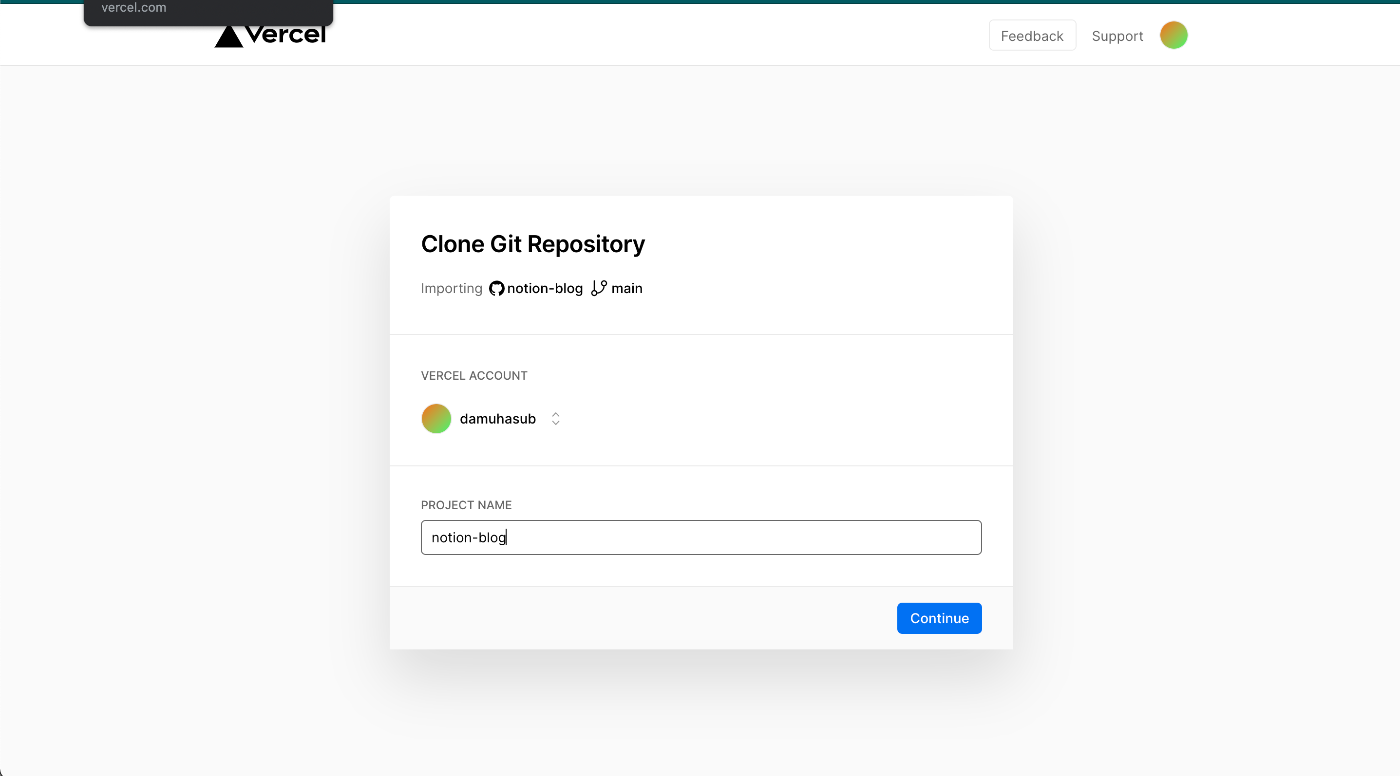Click the notion-blog repository name
This screenshot has width=1400, height=776.
point(545,288)
